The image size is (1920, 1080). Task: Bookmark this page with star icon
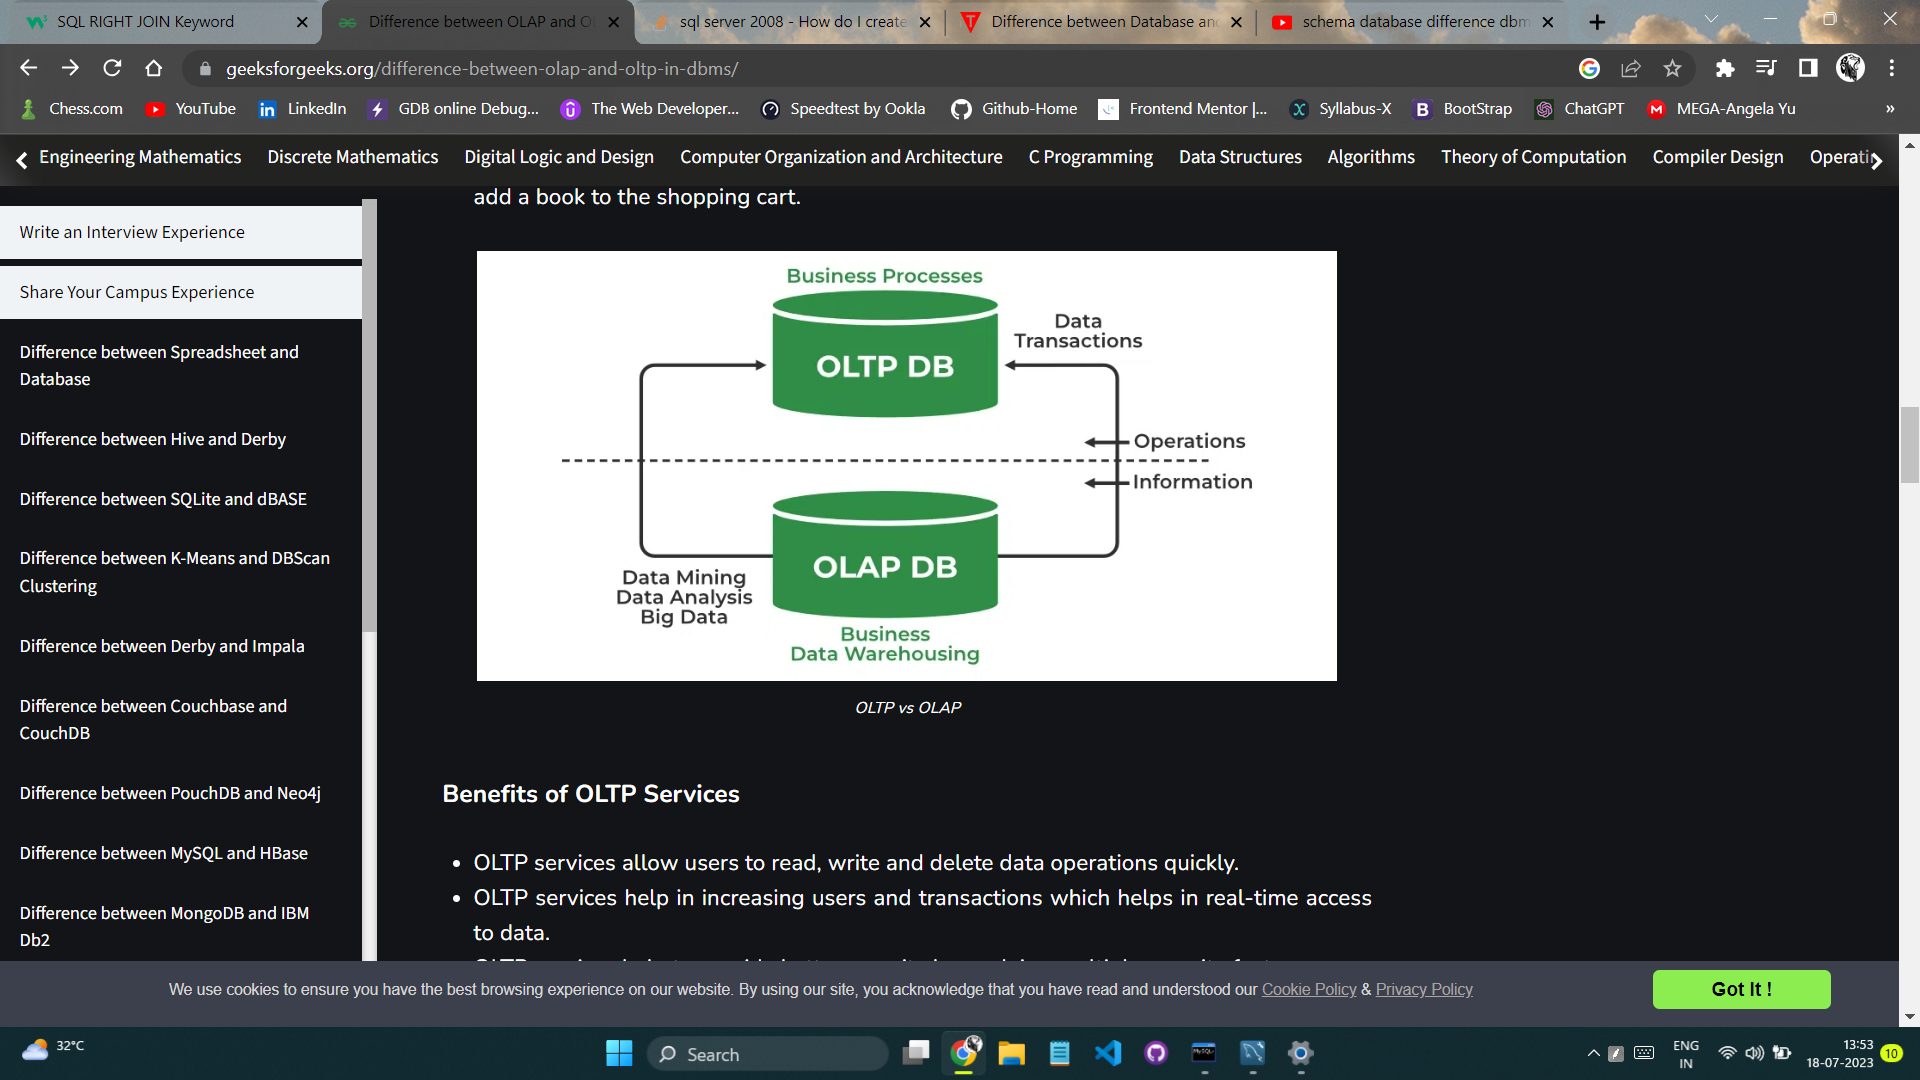point(1672,68)
